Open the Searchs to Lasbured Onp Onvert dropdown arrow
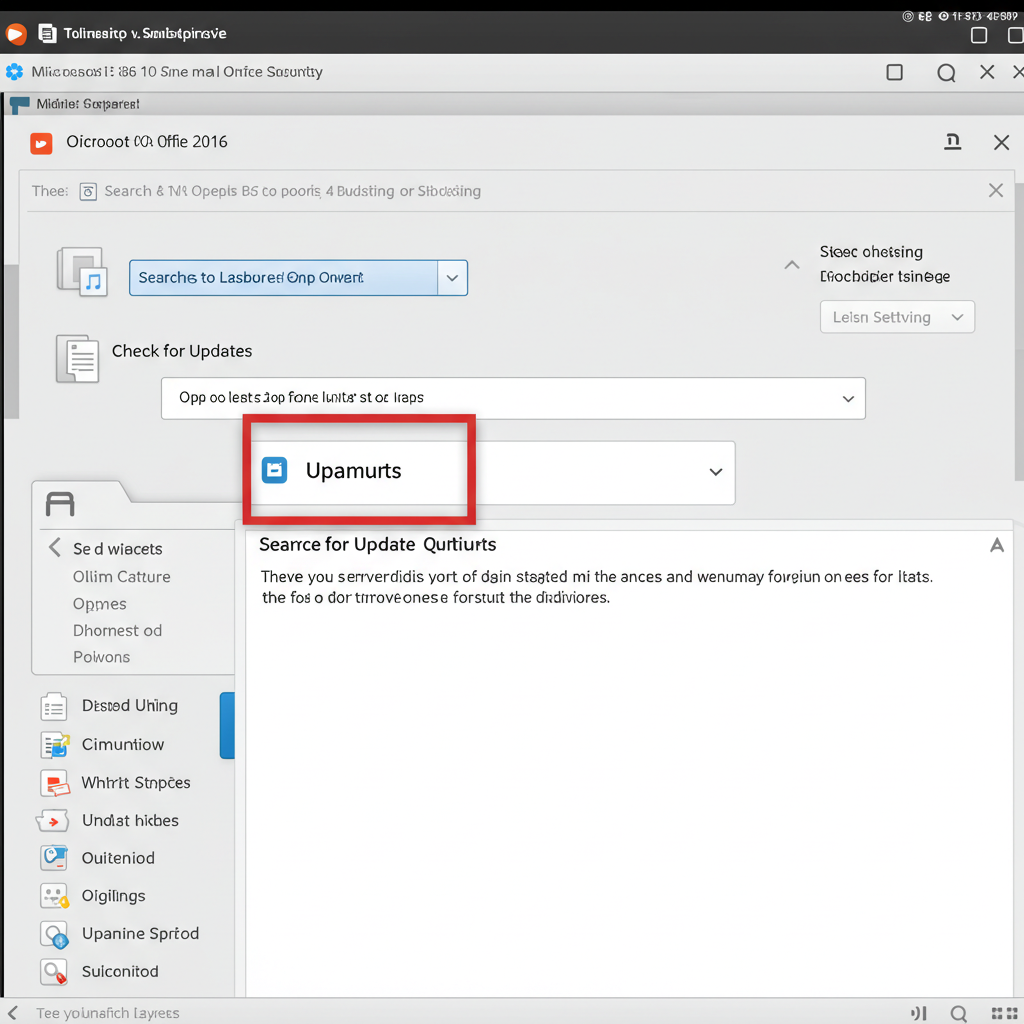The height and width of the screenshot is (1024, 1024). [x=452, y=278]
